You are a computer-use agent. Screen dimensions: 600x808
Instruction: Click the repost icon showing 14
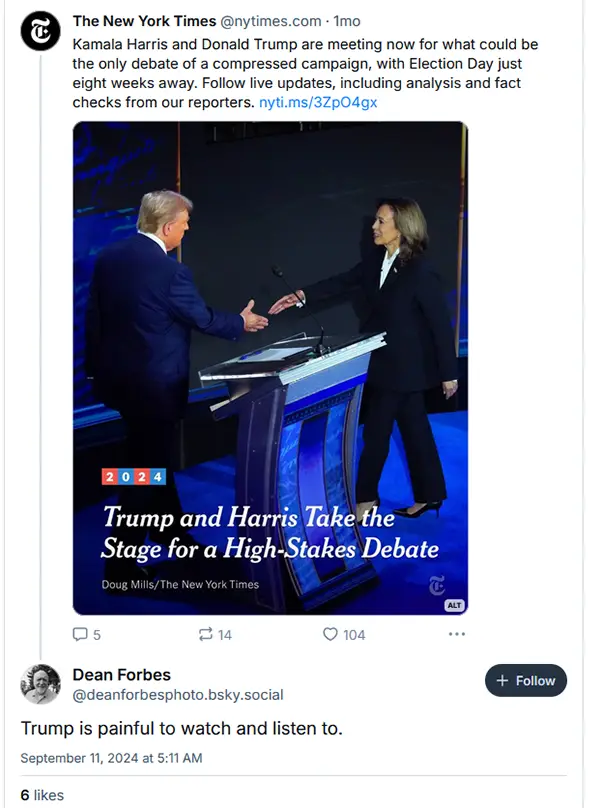(x=205, y=634)
